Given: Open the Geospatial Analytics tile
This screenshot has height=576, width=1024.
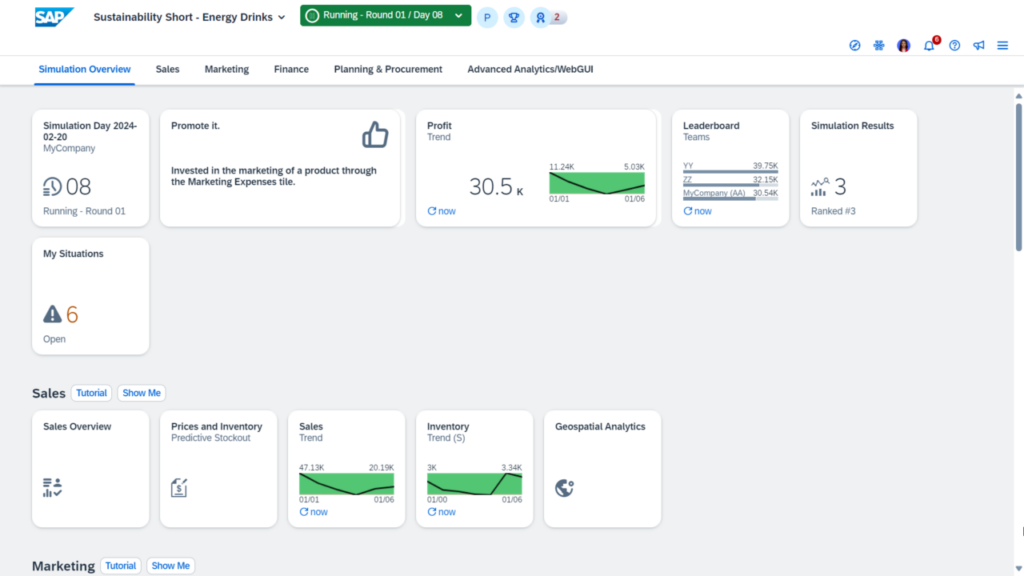Looking at the screenshot, I should tap(602, 469).
